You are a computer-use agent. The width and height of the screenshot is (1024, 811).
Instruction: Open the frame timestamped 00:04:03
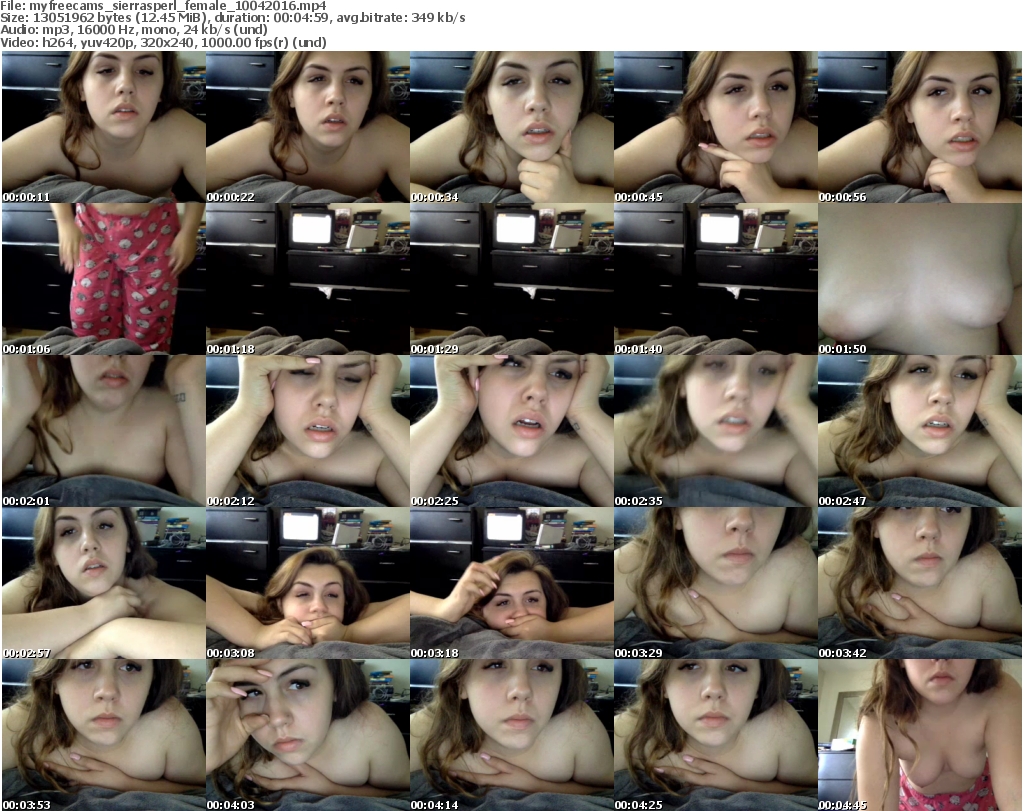[x=307, y=735]
